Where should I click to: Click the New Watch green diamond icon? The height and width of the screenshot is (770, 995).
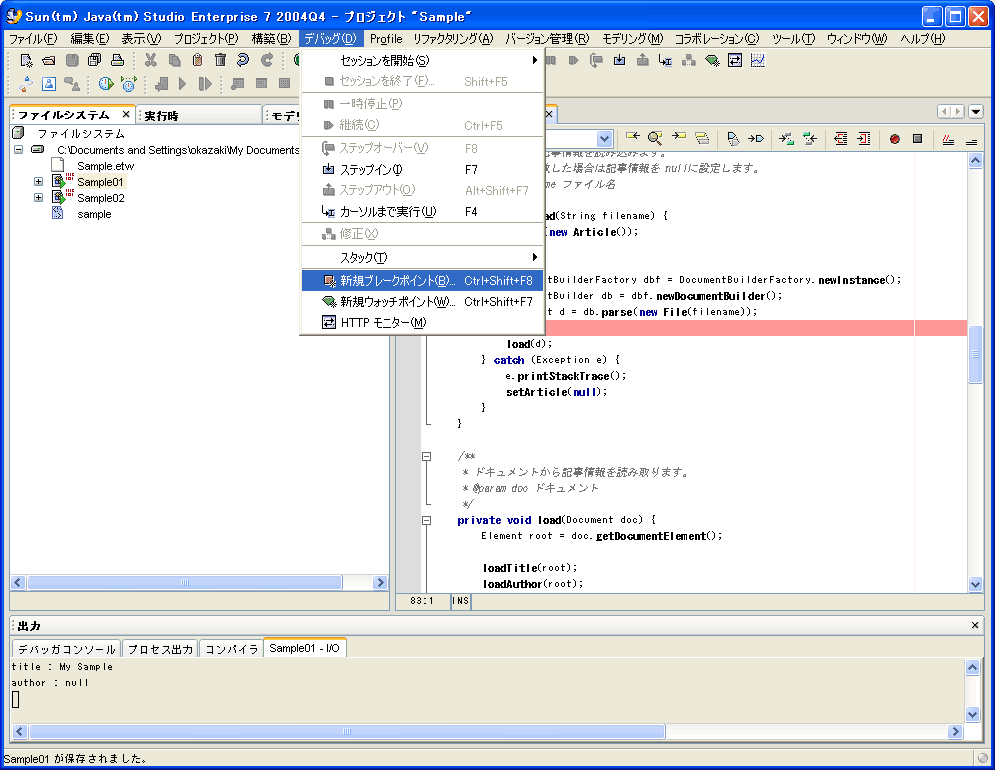click(x=712, y=60)
